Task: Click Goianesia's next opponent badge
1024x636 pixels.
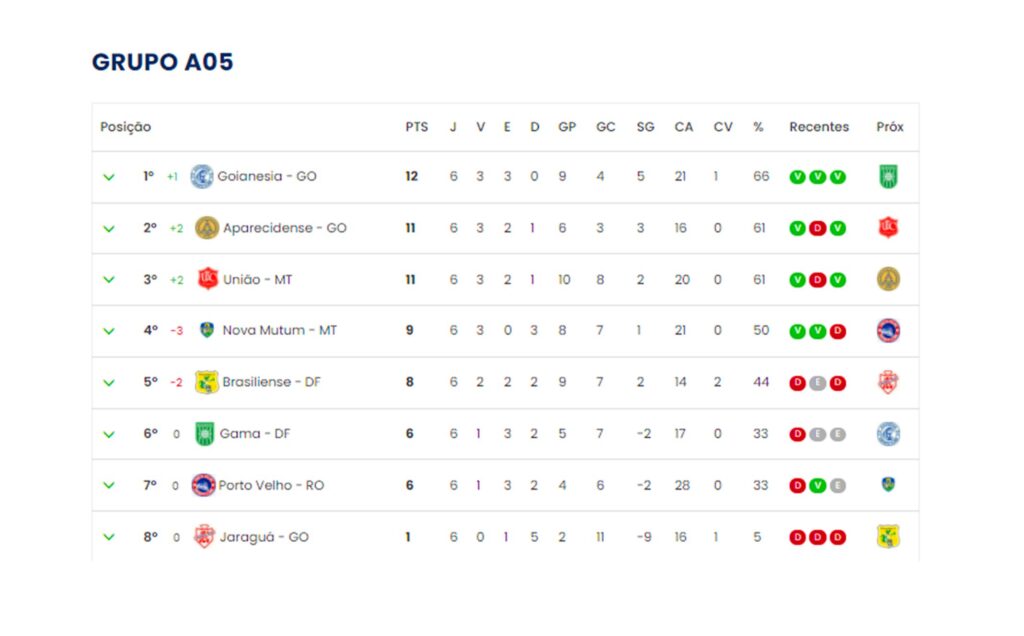Action: pyautogui.click(x=888, y=176)
